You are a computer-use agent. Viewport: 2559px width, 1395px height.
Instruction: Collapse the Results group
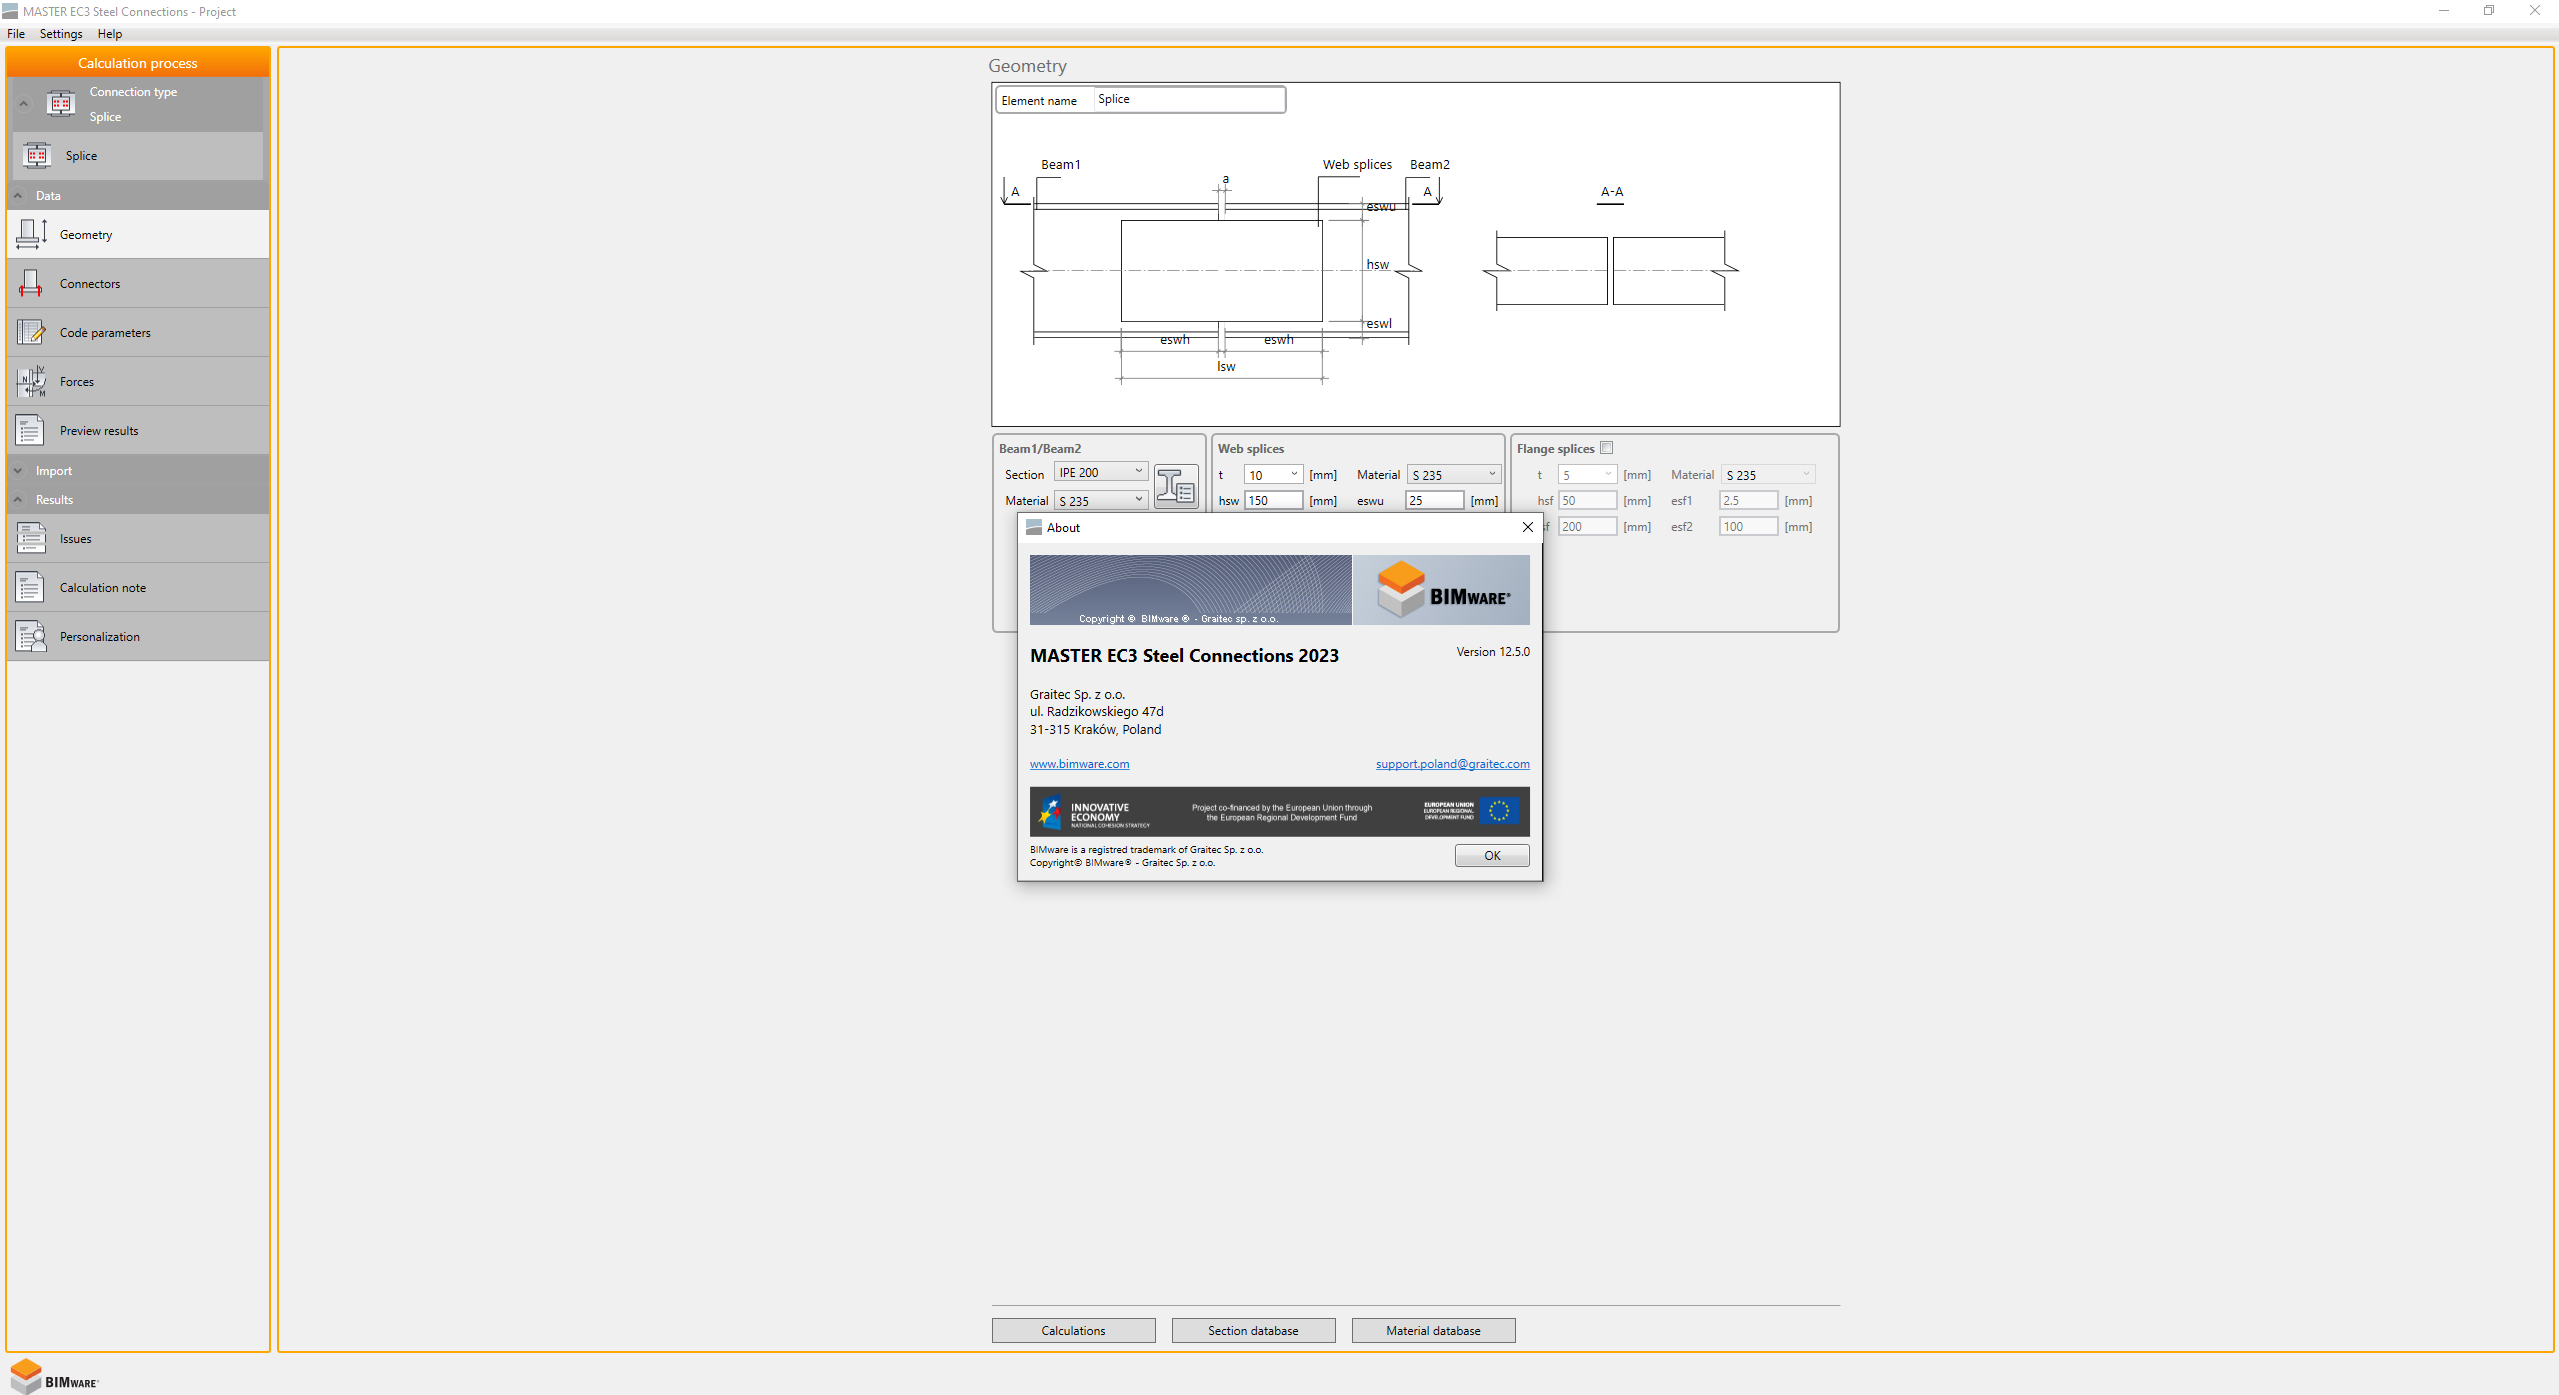pos(18,500)
